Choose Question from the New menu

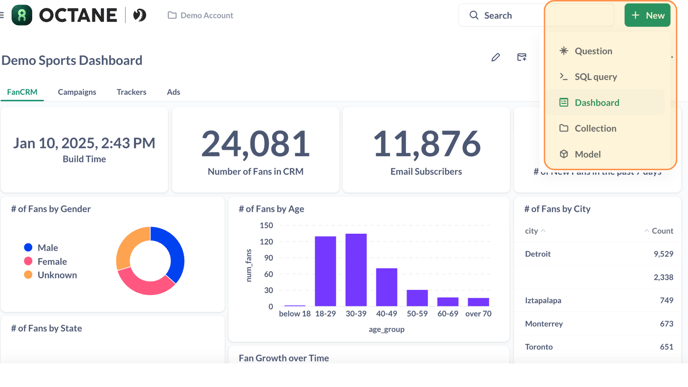click(x=606, y=51)
